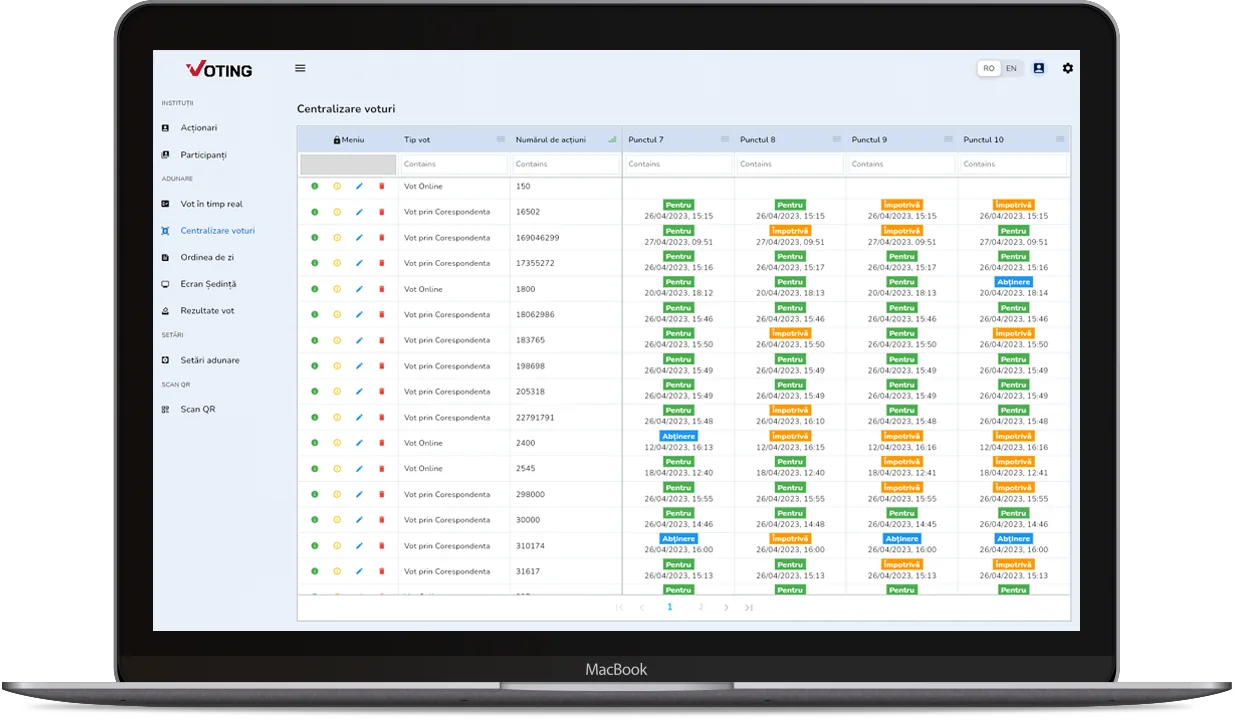Edit the row with 16502 shares

(x=359, y=212)
